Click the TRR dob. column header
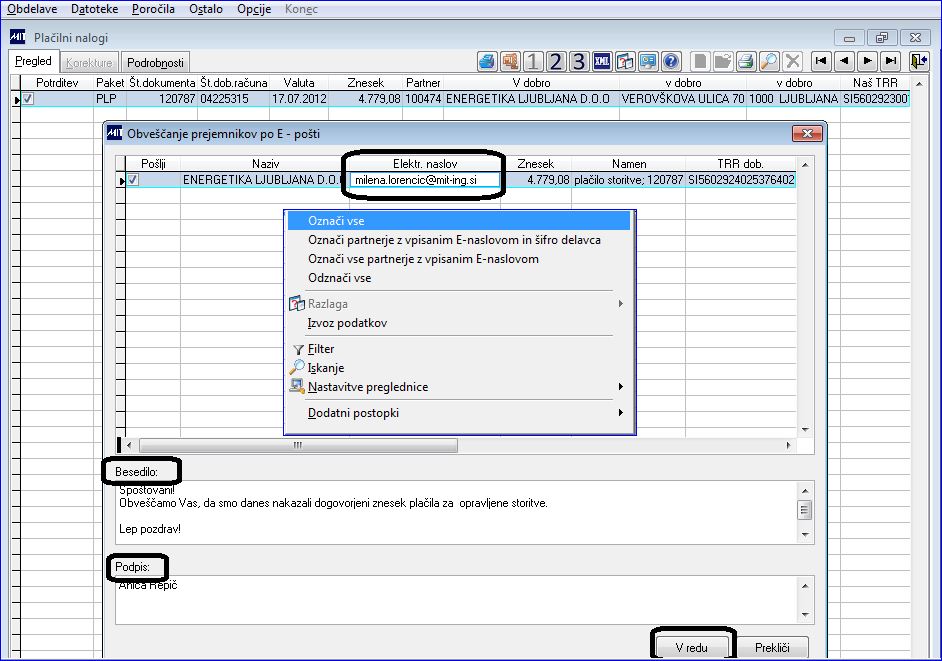The width and height of the screenshot is (942, 661). [740, 163]
